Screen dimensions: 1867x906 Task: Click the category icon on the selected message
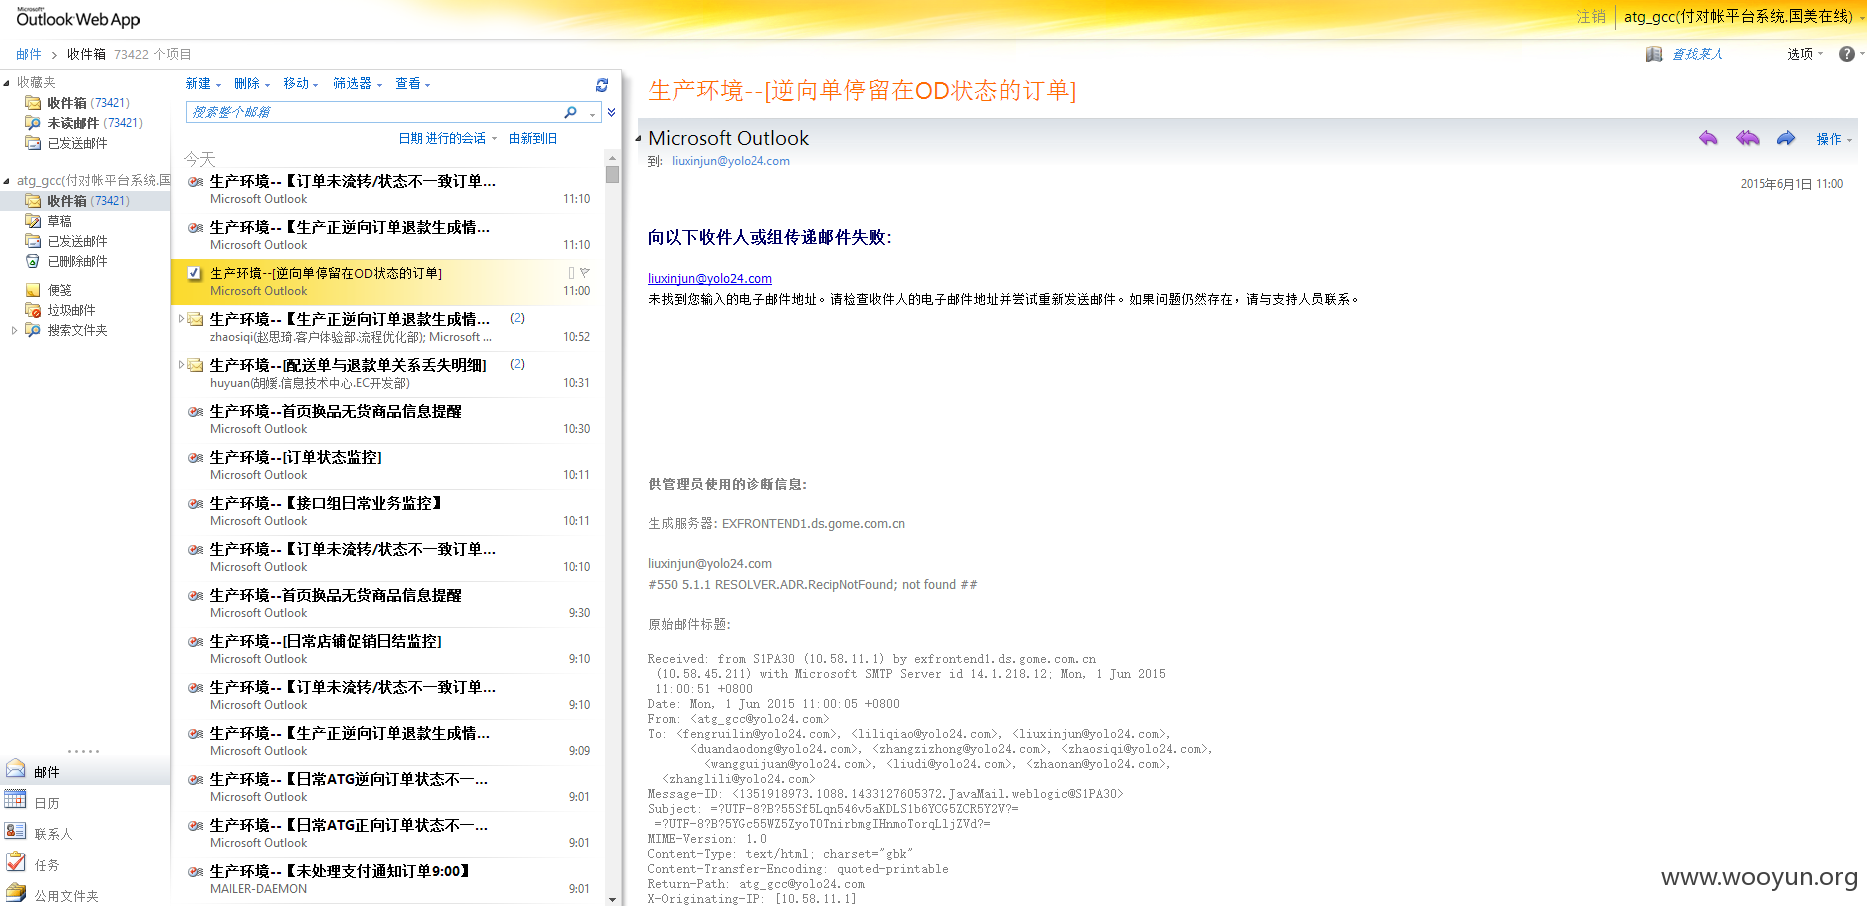coord(572,273)
